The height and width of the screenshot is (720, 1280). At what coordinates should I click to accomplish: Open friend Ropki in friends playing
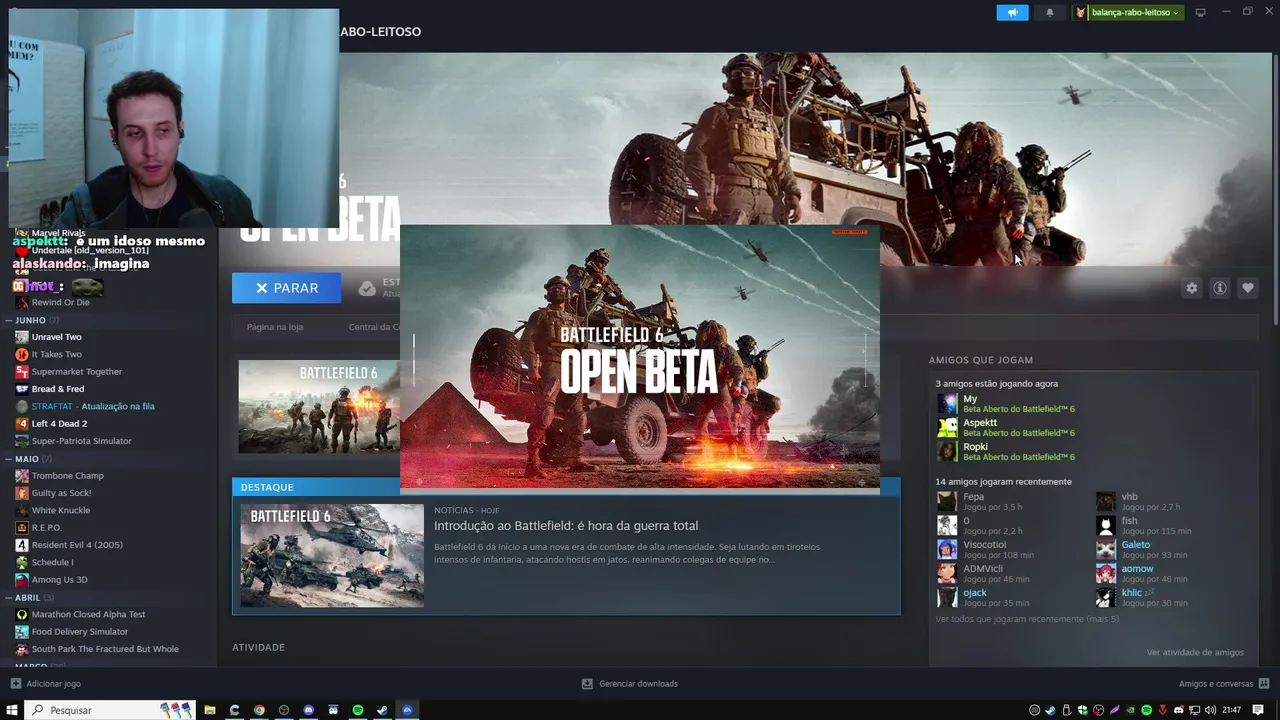[x=1005, y=452]
